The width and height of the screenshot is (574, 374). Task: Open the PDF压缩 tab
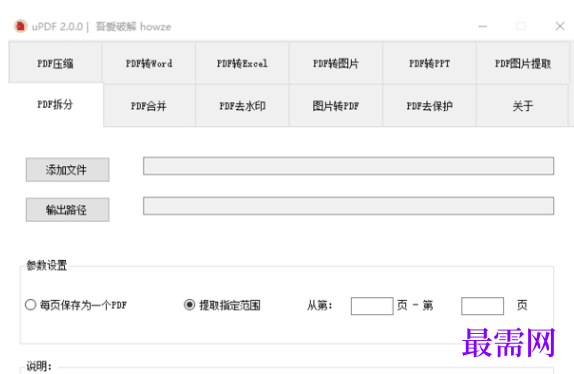[x=55, y=63]
